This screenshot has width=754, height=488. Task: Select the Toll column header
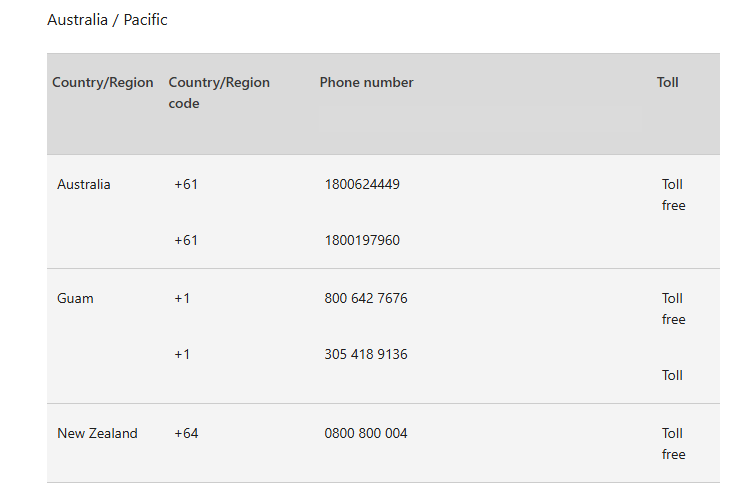[x=667, y=83]
